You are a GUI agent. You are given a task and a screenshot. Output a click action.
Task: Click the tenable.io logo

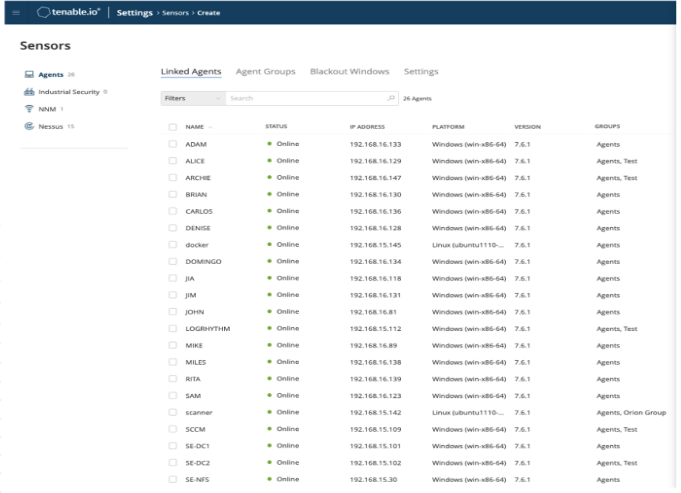tap(69, 12)
